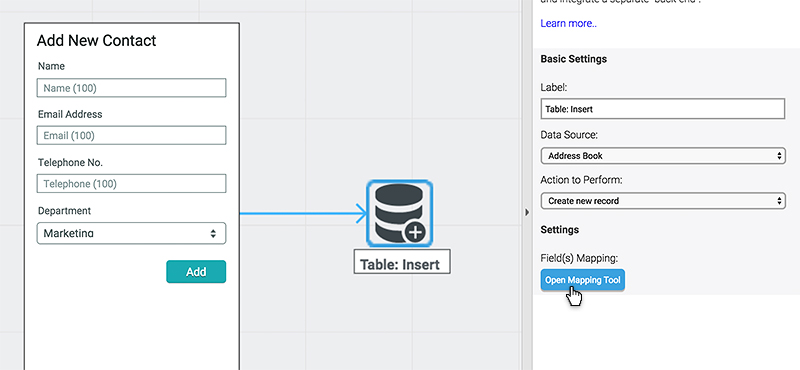Click the Basic Settings heading

point(573,59)
